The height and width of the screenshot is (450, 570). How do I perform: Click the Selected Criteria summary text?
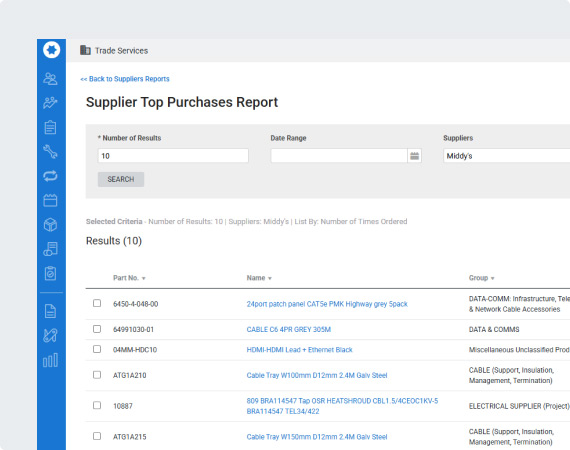coord(246,221)
